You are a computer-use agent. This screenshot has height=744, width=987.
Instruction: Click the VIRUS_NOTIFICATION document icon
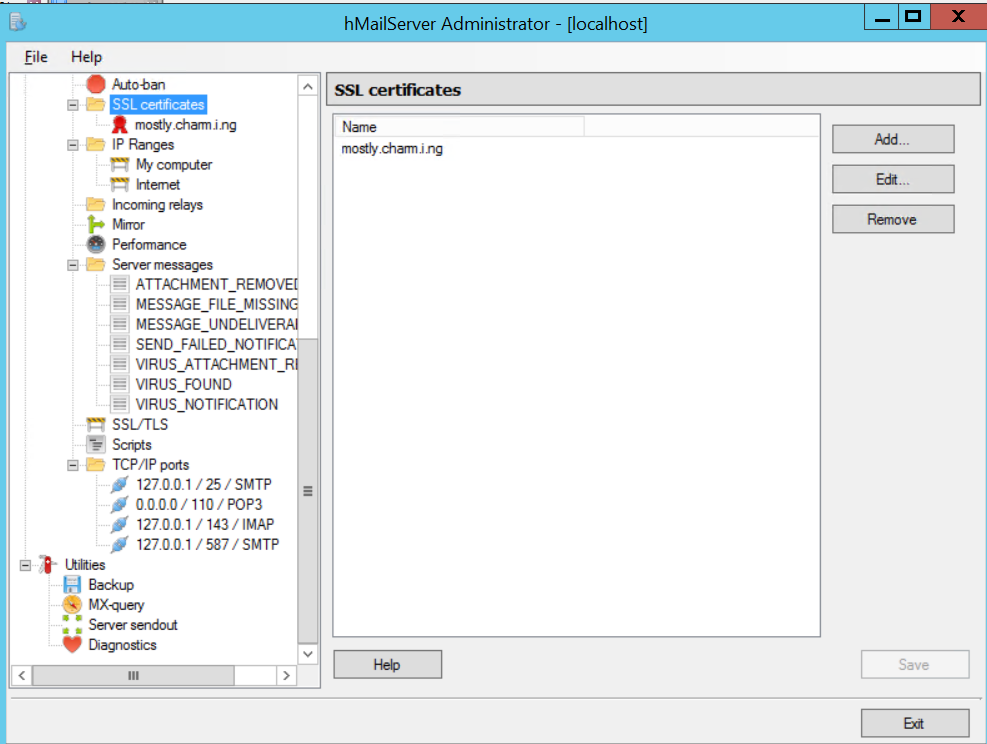pyautogui.click(x=120, y=405)
